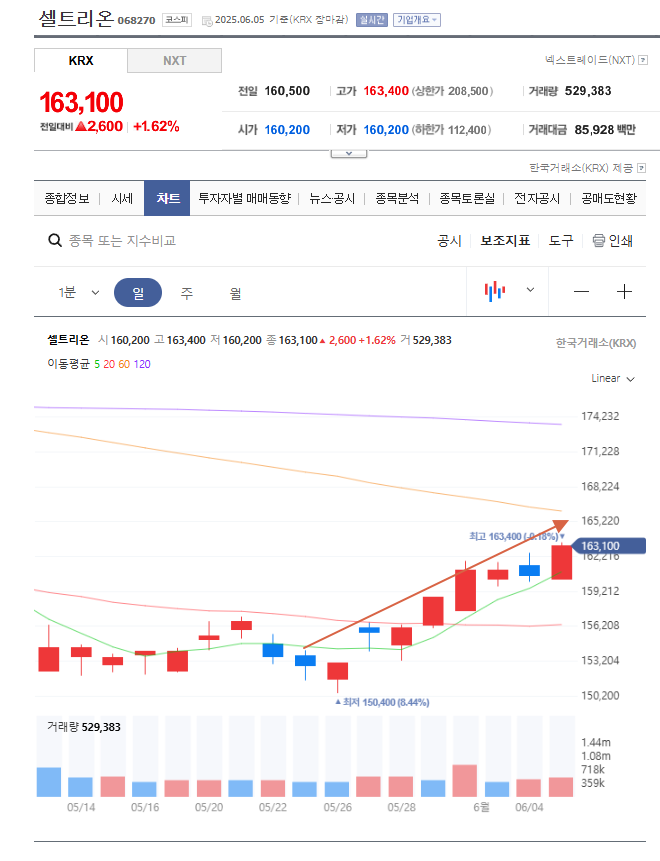The image size is (660, 861).
Task: Click the 셀트리온 stock title
Action: 76,18
